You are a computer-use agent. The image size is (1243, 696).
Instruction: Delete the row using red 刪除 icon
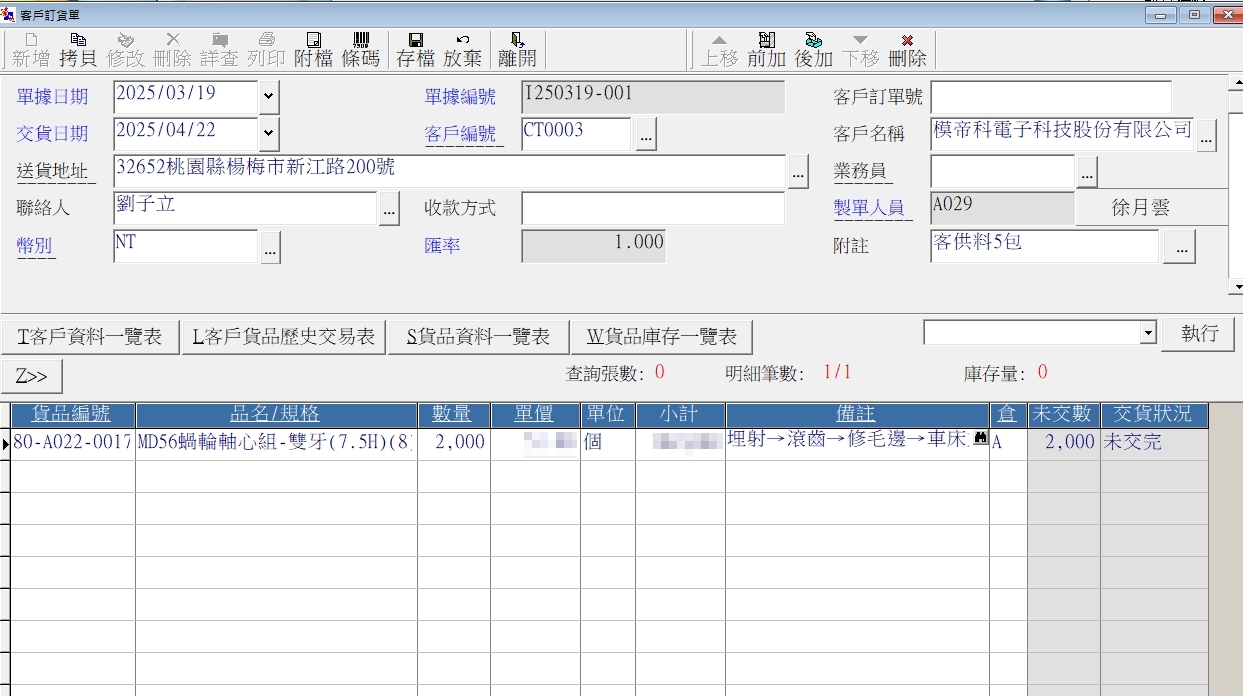[907, 49]
